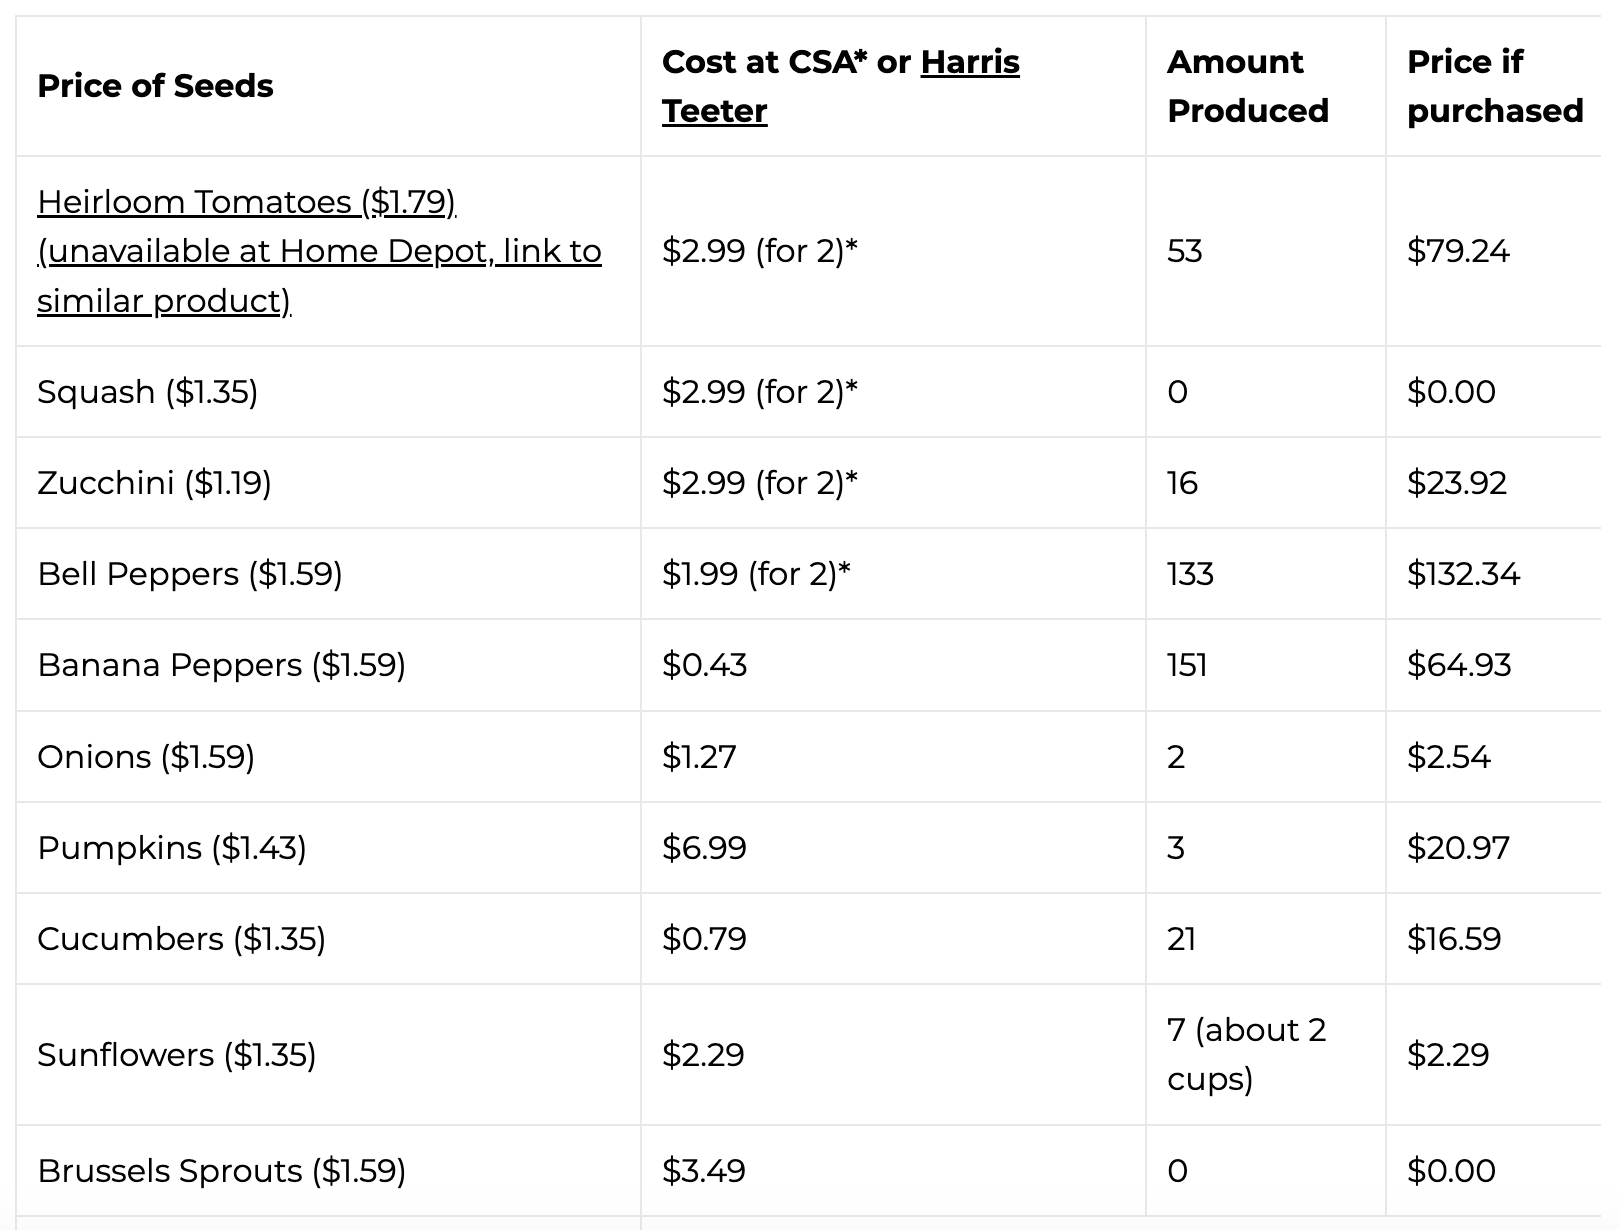This screenshot has height=1230, width=1620.
Task: Select the Cucumbers amount produced 21
Action: click(x=1181, y=939)
